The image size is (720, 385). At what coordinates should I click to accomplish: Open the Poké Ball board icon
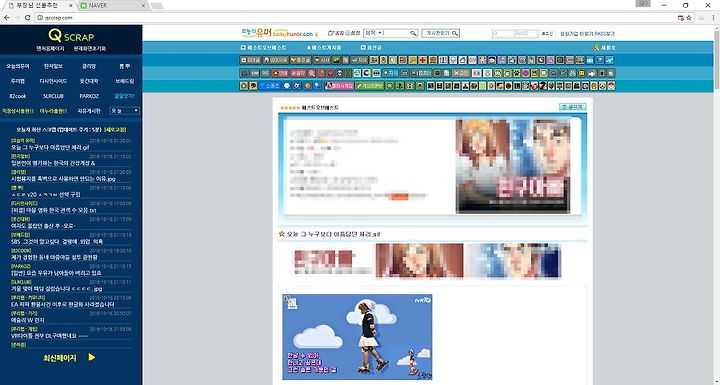click(x=611, y=85)
